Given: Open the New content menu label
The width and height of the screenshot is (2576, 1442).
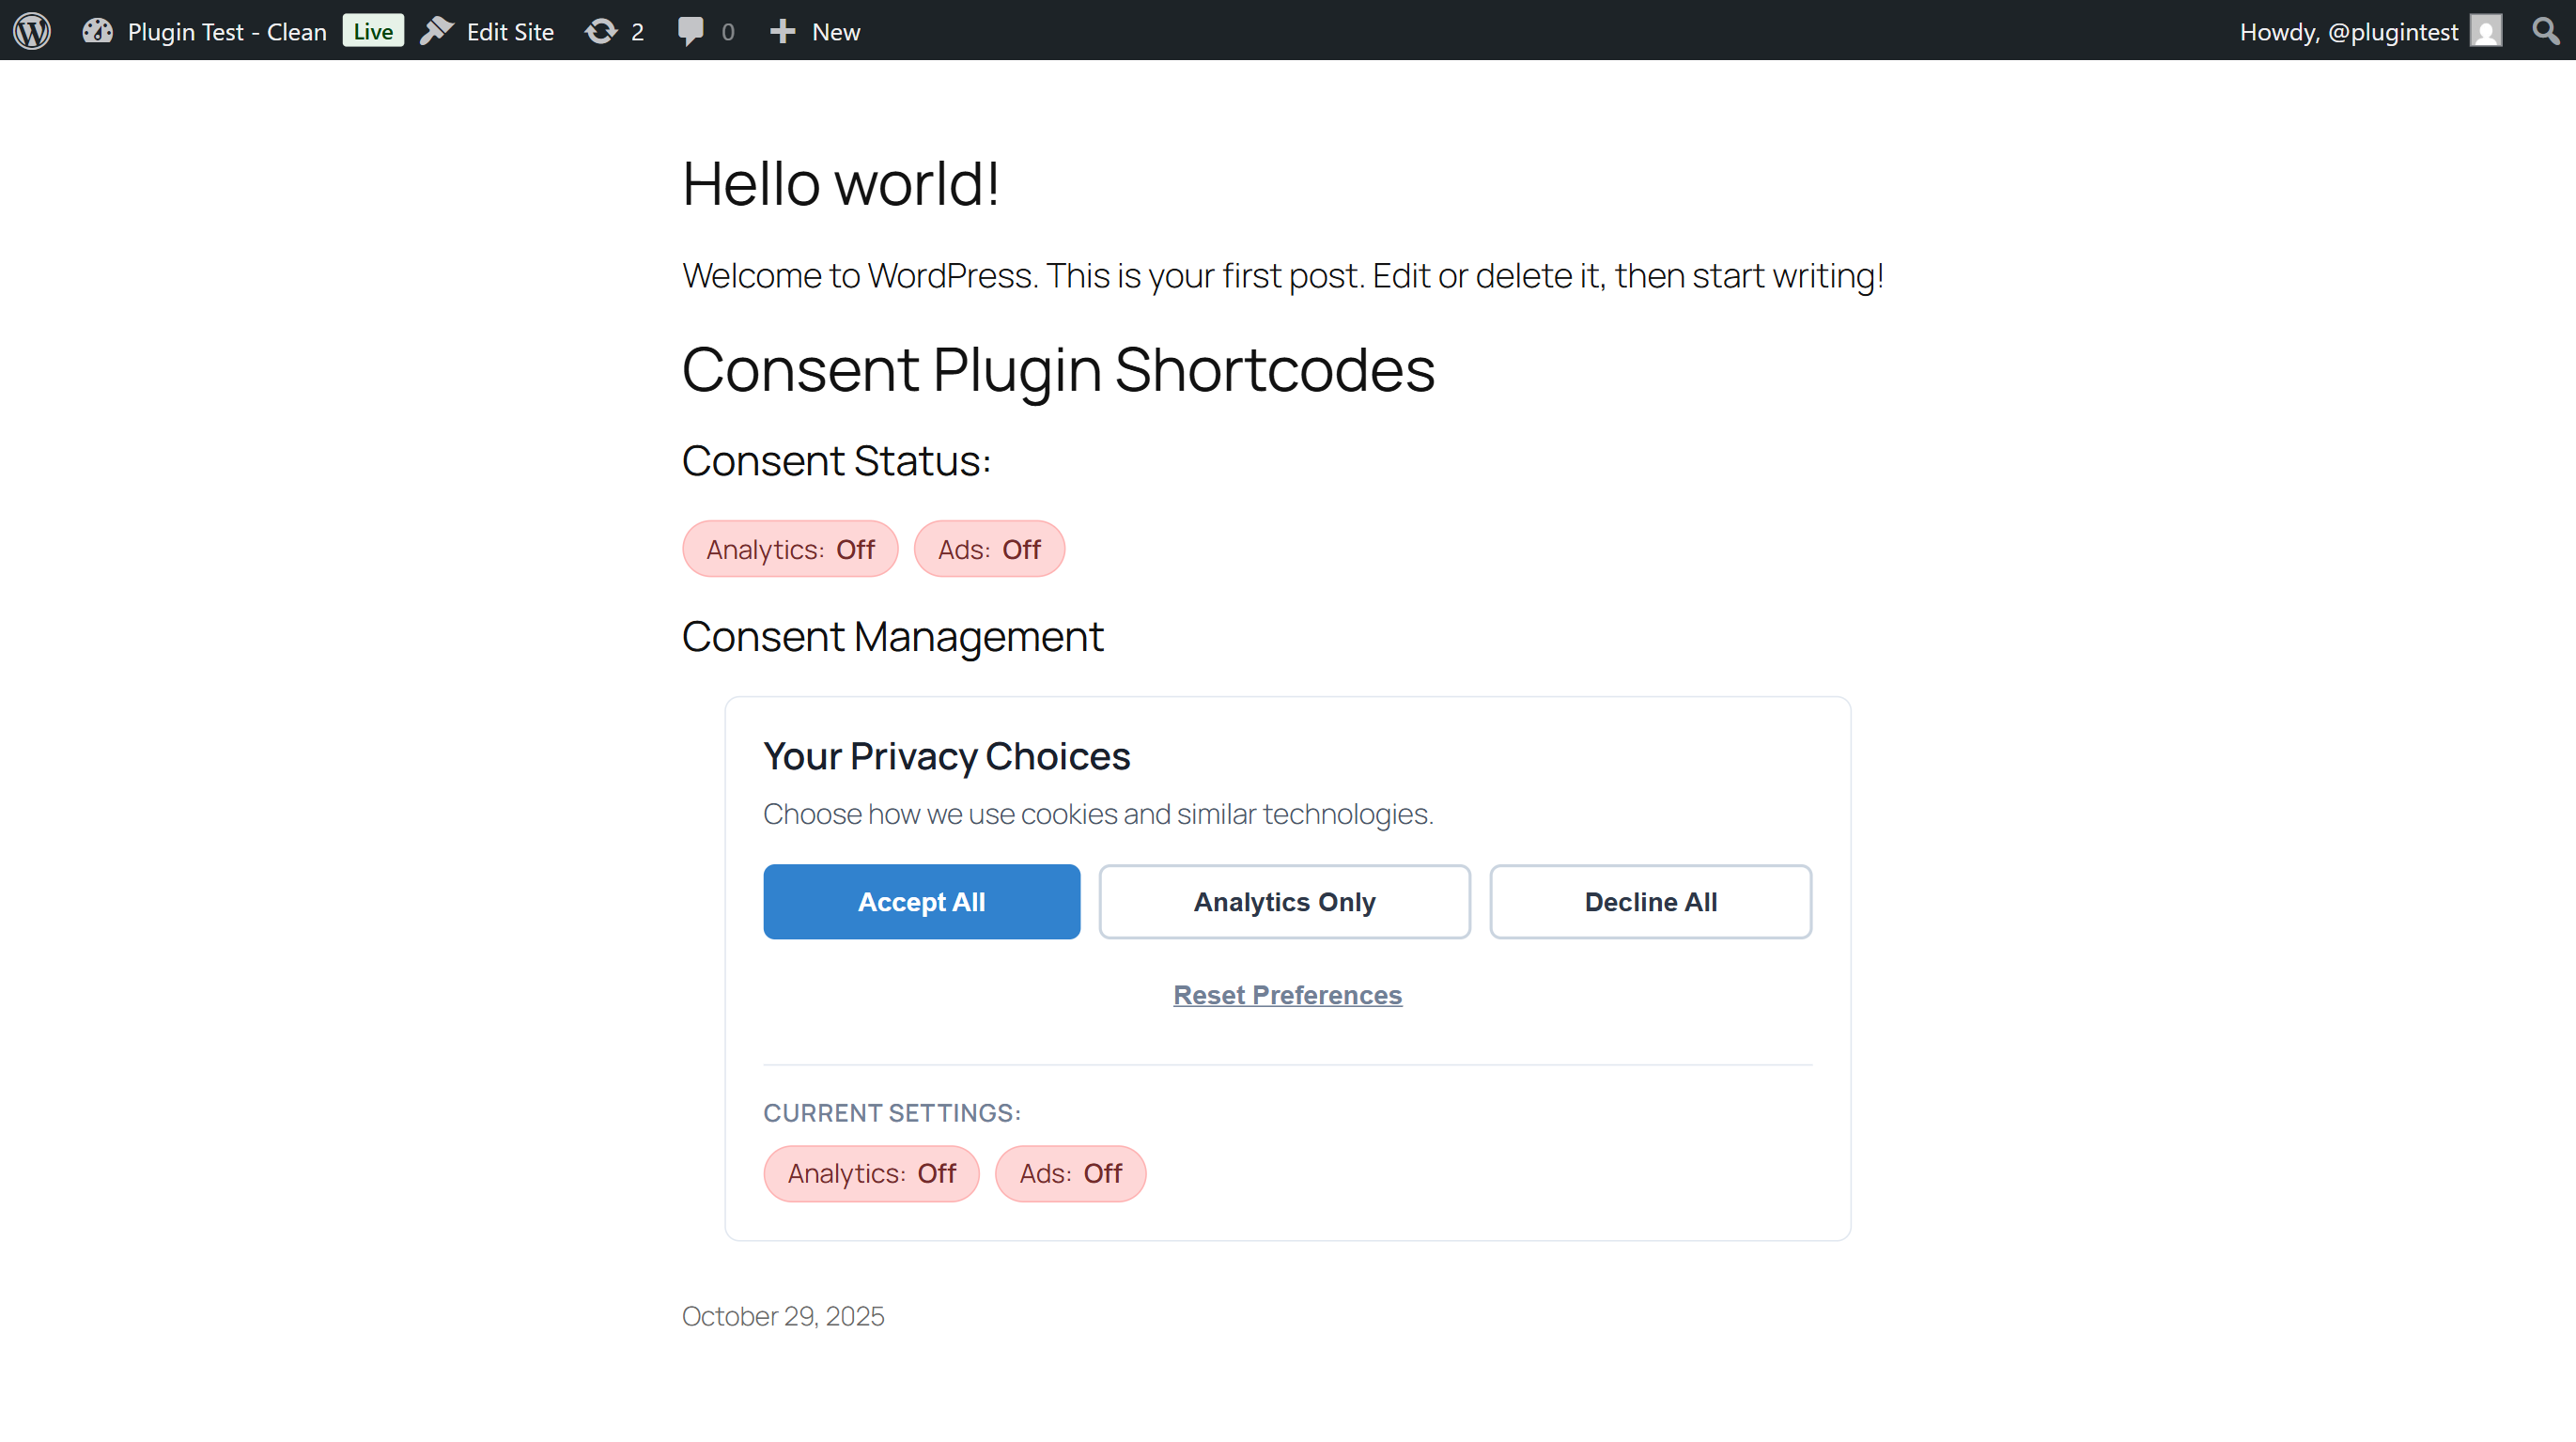Looking at the screenshot, I should (836, 32).
